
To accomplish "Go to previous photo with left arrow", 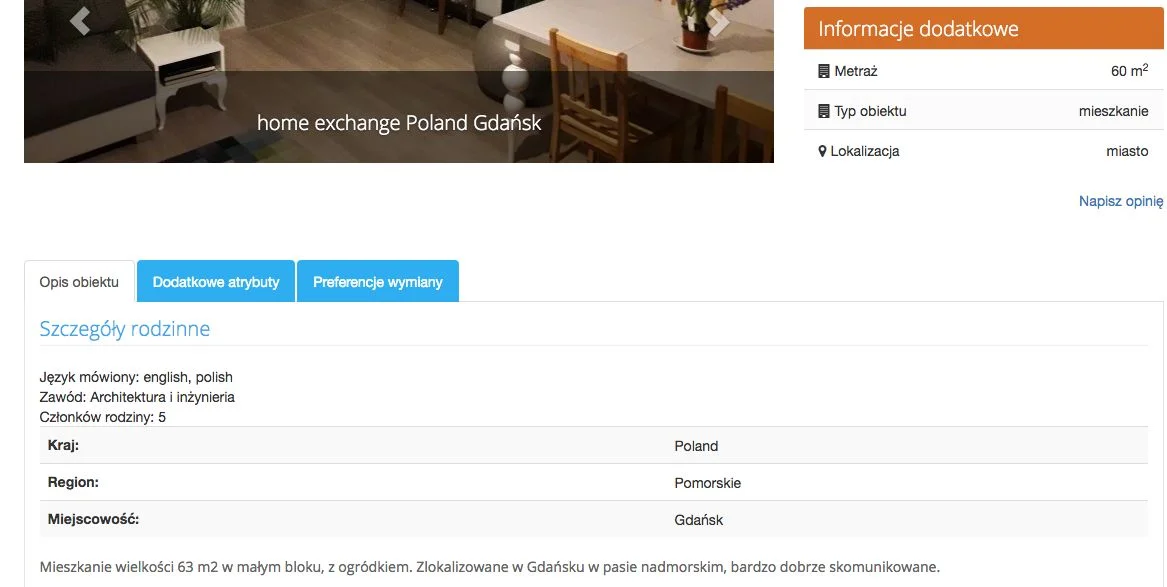I will point(80,20).
